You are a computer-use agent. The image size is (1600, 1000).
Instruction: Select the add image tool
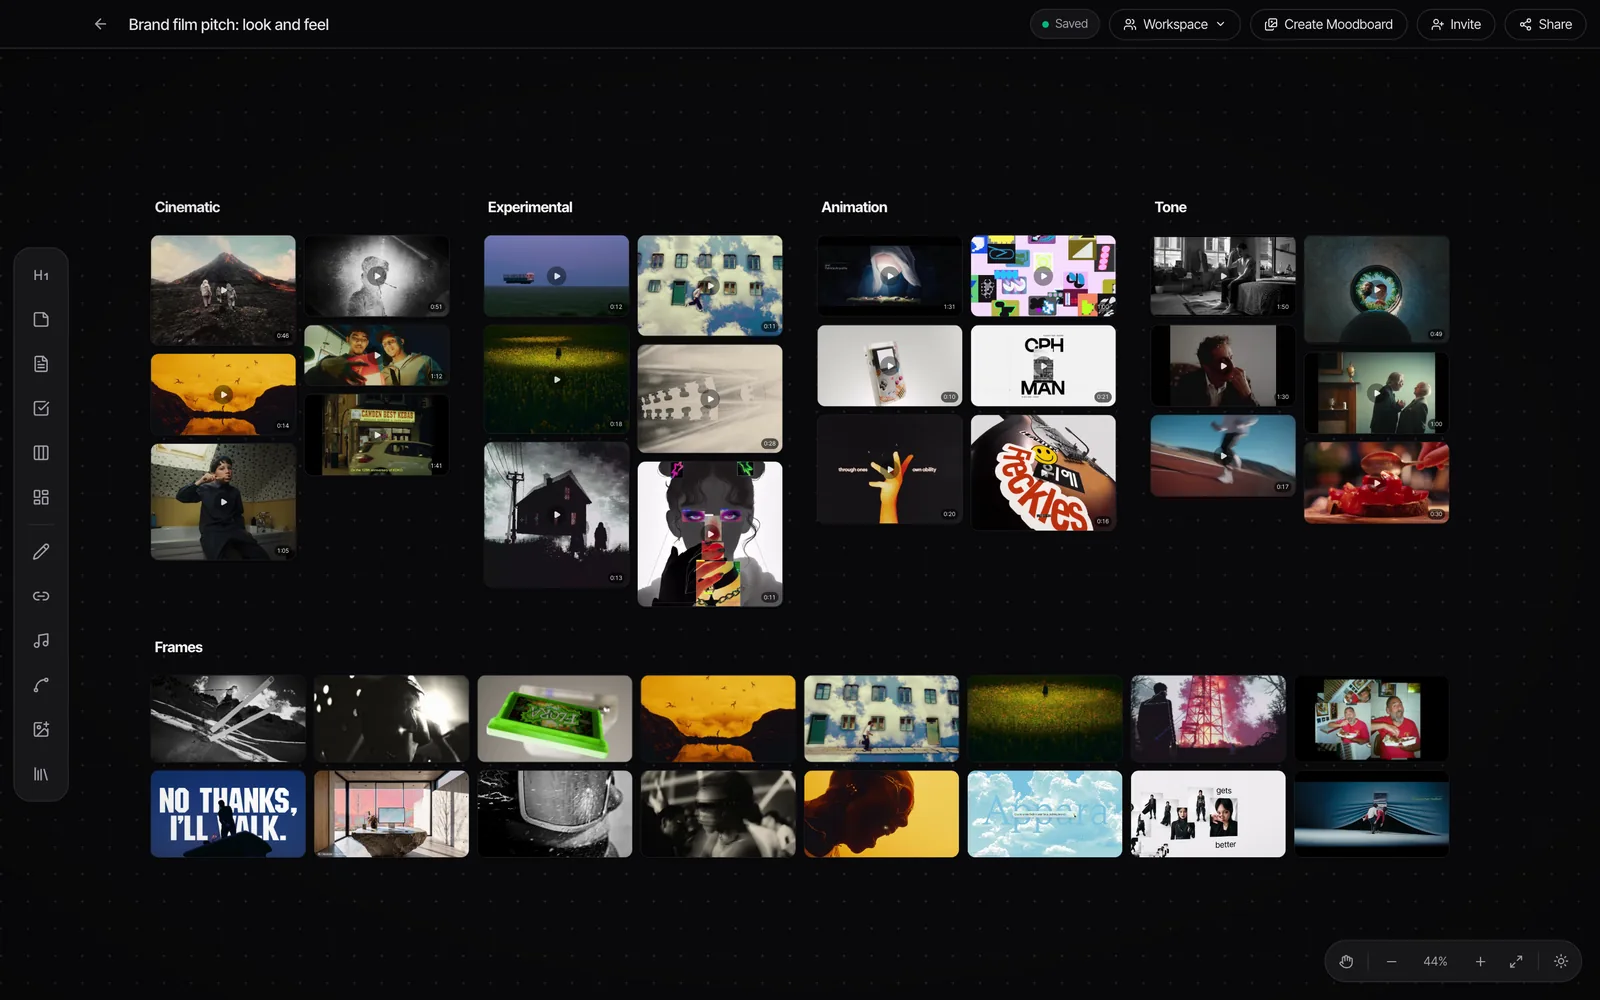click(x=41, y=729)
